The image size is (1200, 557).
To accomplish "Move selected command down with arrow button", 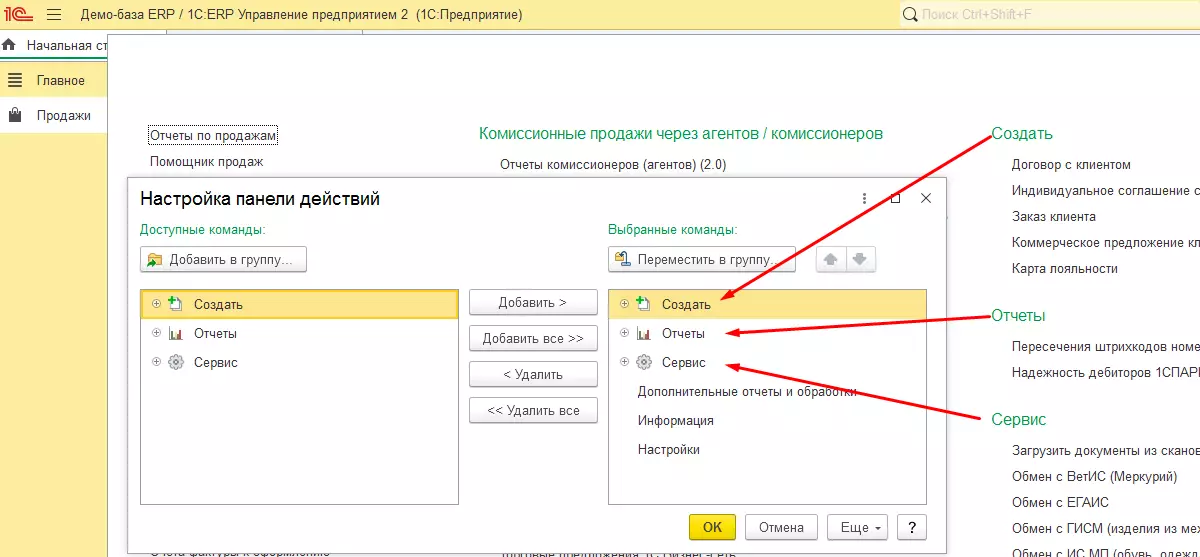I will 861,260.
